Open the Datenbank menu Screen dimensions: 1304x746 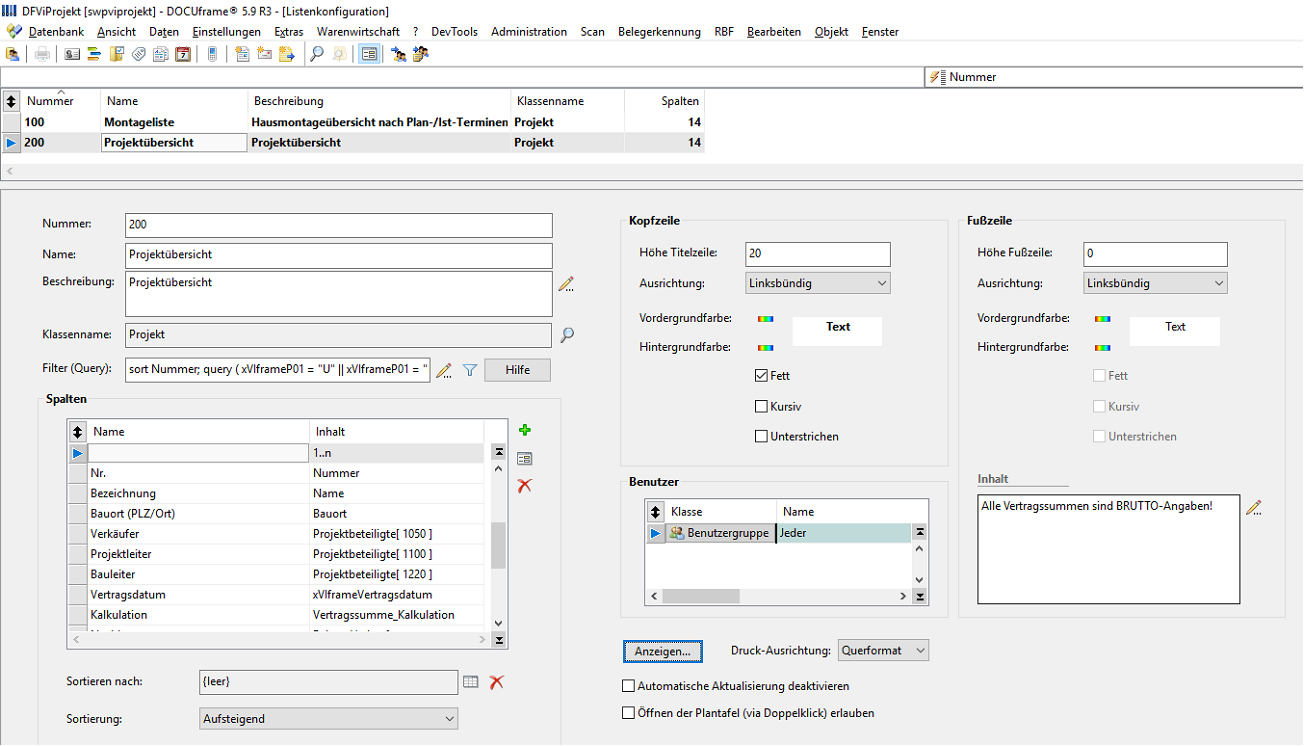click(x=56, y=32)
